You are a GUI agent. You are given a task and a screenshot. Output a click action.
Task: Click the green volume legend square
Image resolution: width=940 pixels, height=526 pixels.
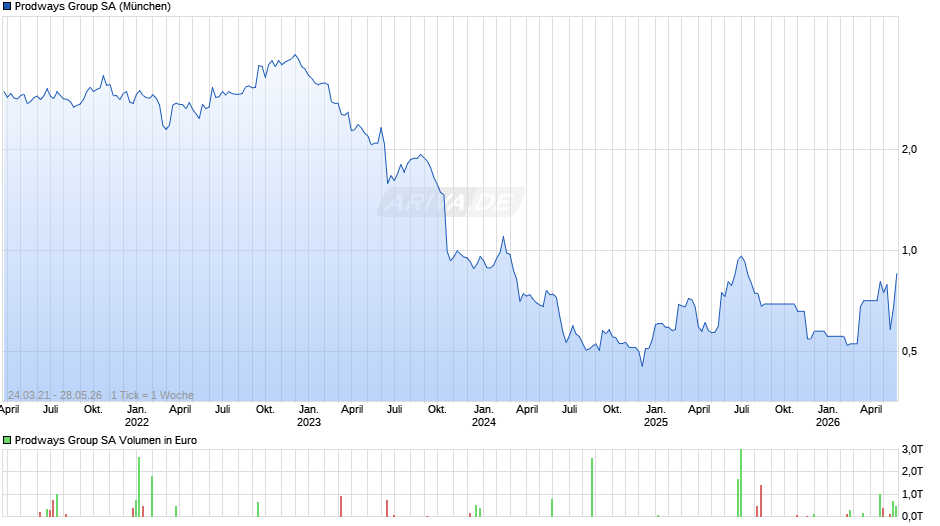7,441
